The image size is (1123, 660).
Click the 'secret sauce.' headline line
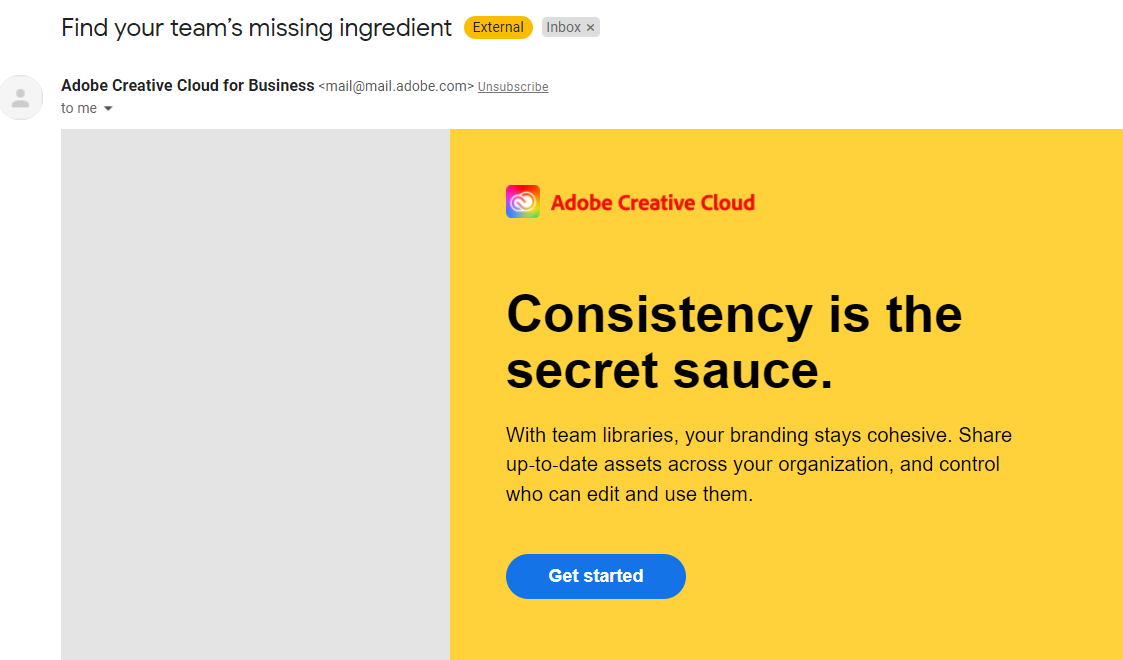670,370
